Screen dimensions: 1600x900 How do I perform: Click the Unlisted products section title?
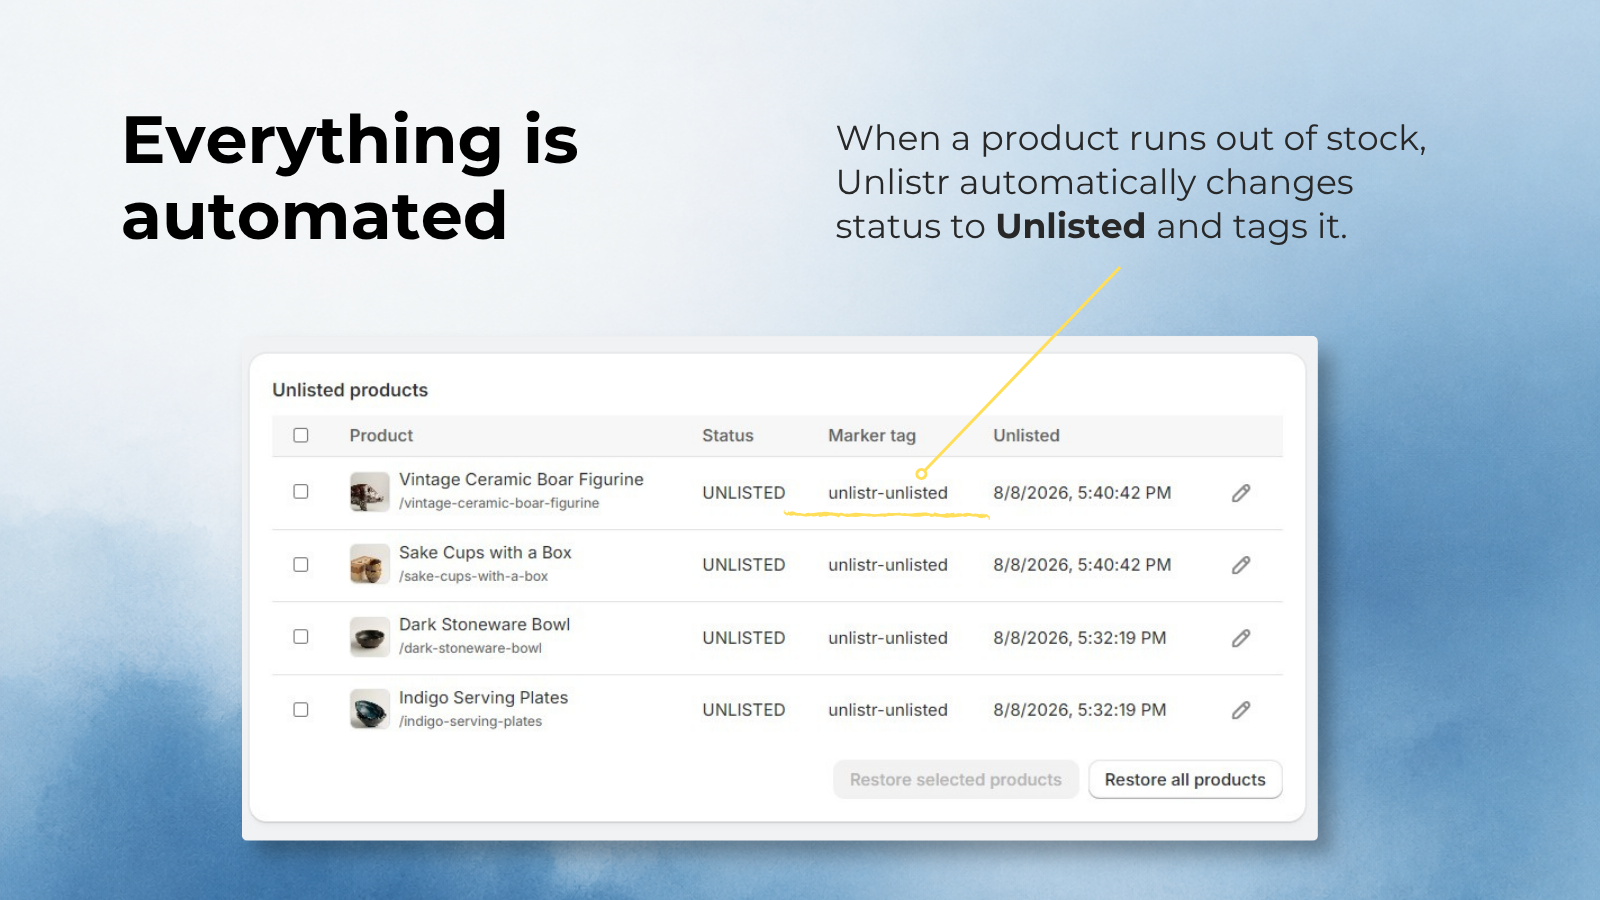(x=350, y=390)
